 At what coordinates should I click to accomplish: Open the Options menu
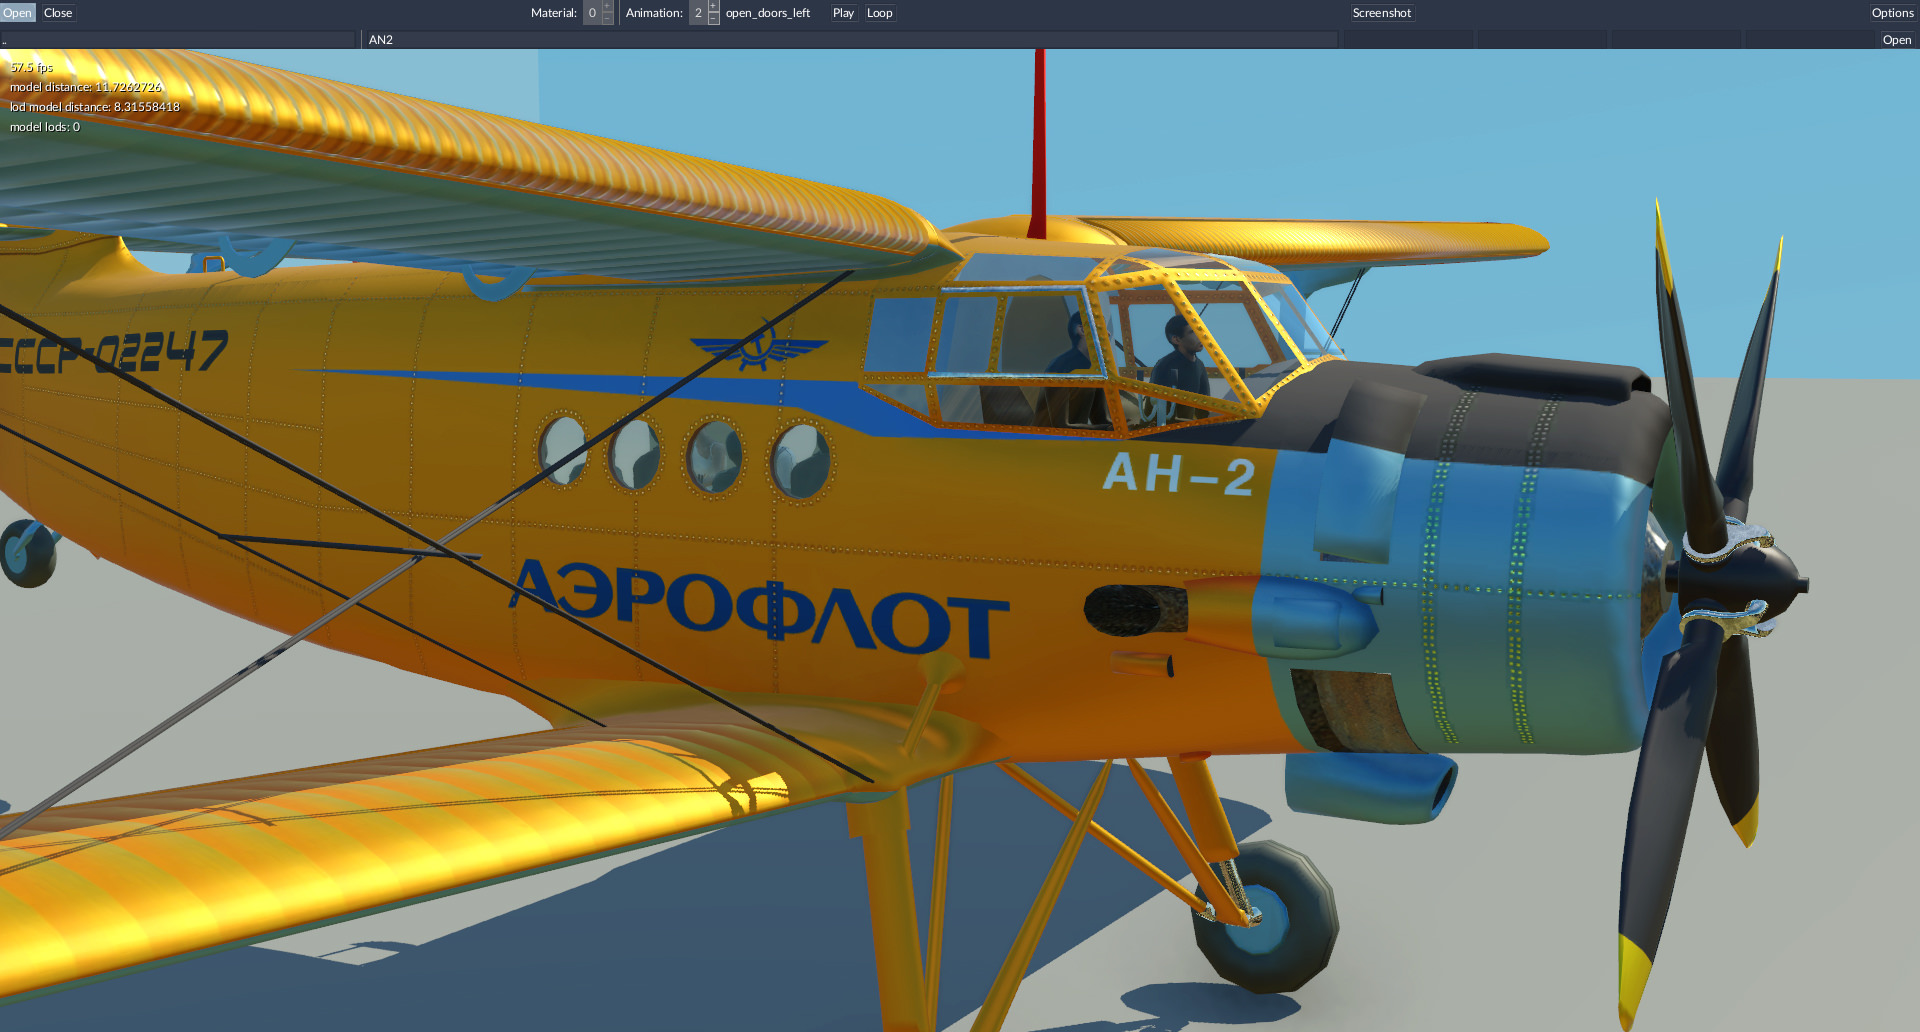point(1892,13)
